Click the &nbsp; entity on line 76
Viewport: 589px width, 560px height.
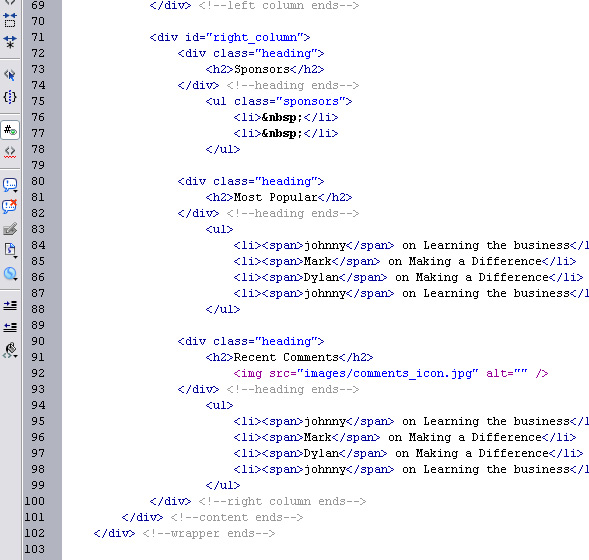pos(282,118)
